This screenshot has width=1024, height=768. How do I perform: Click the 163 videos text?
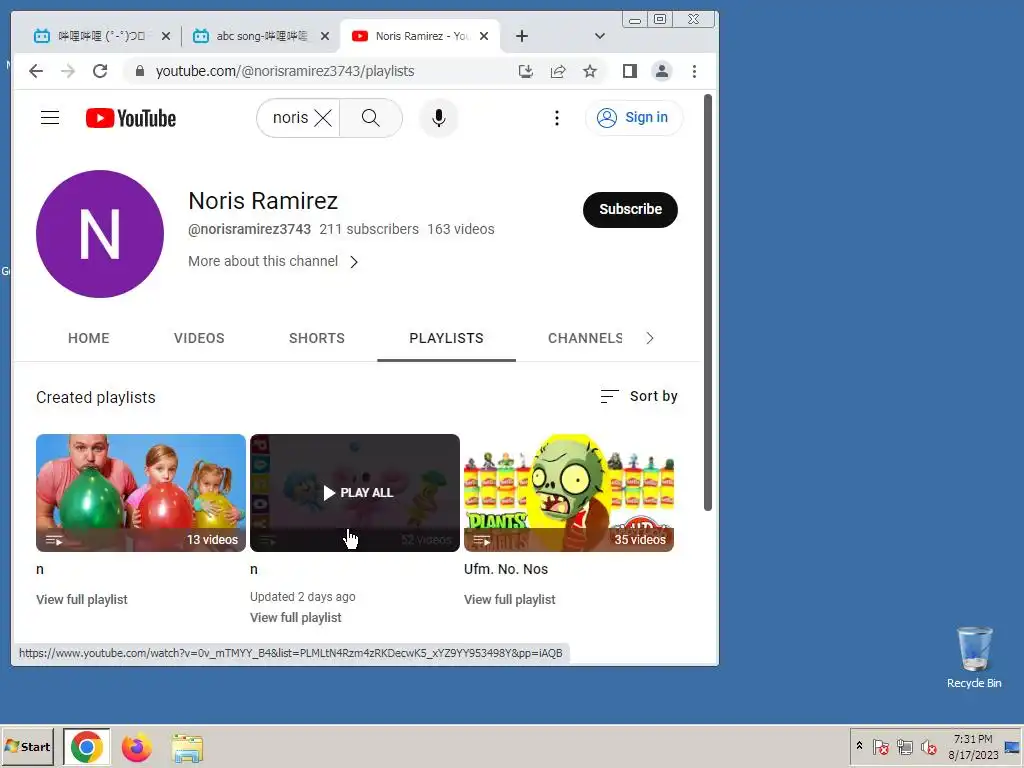[x=461, y=229]
